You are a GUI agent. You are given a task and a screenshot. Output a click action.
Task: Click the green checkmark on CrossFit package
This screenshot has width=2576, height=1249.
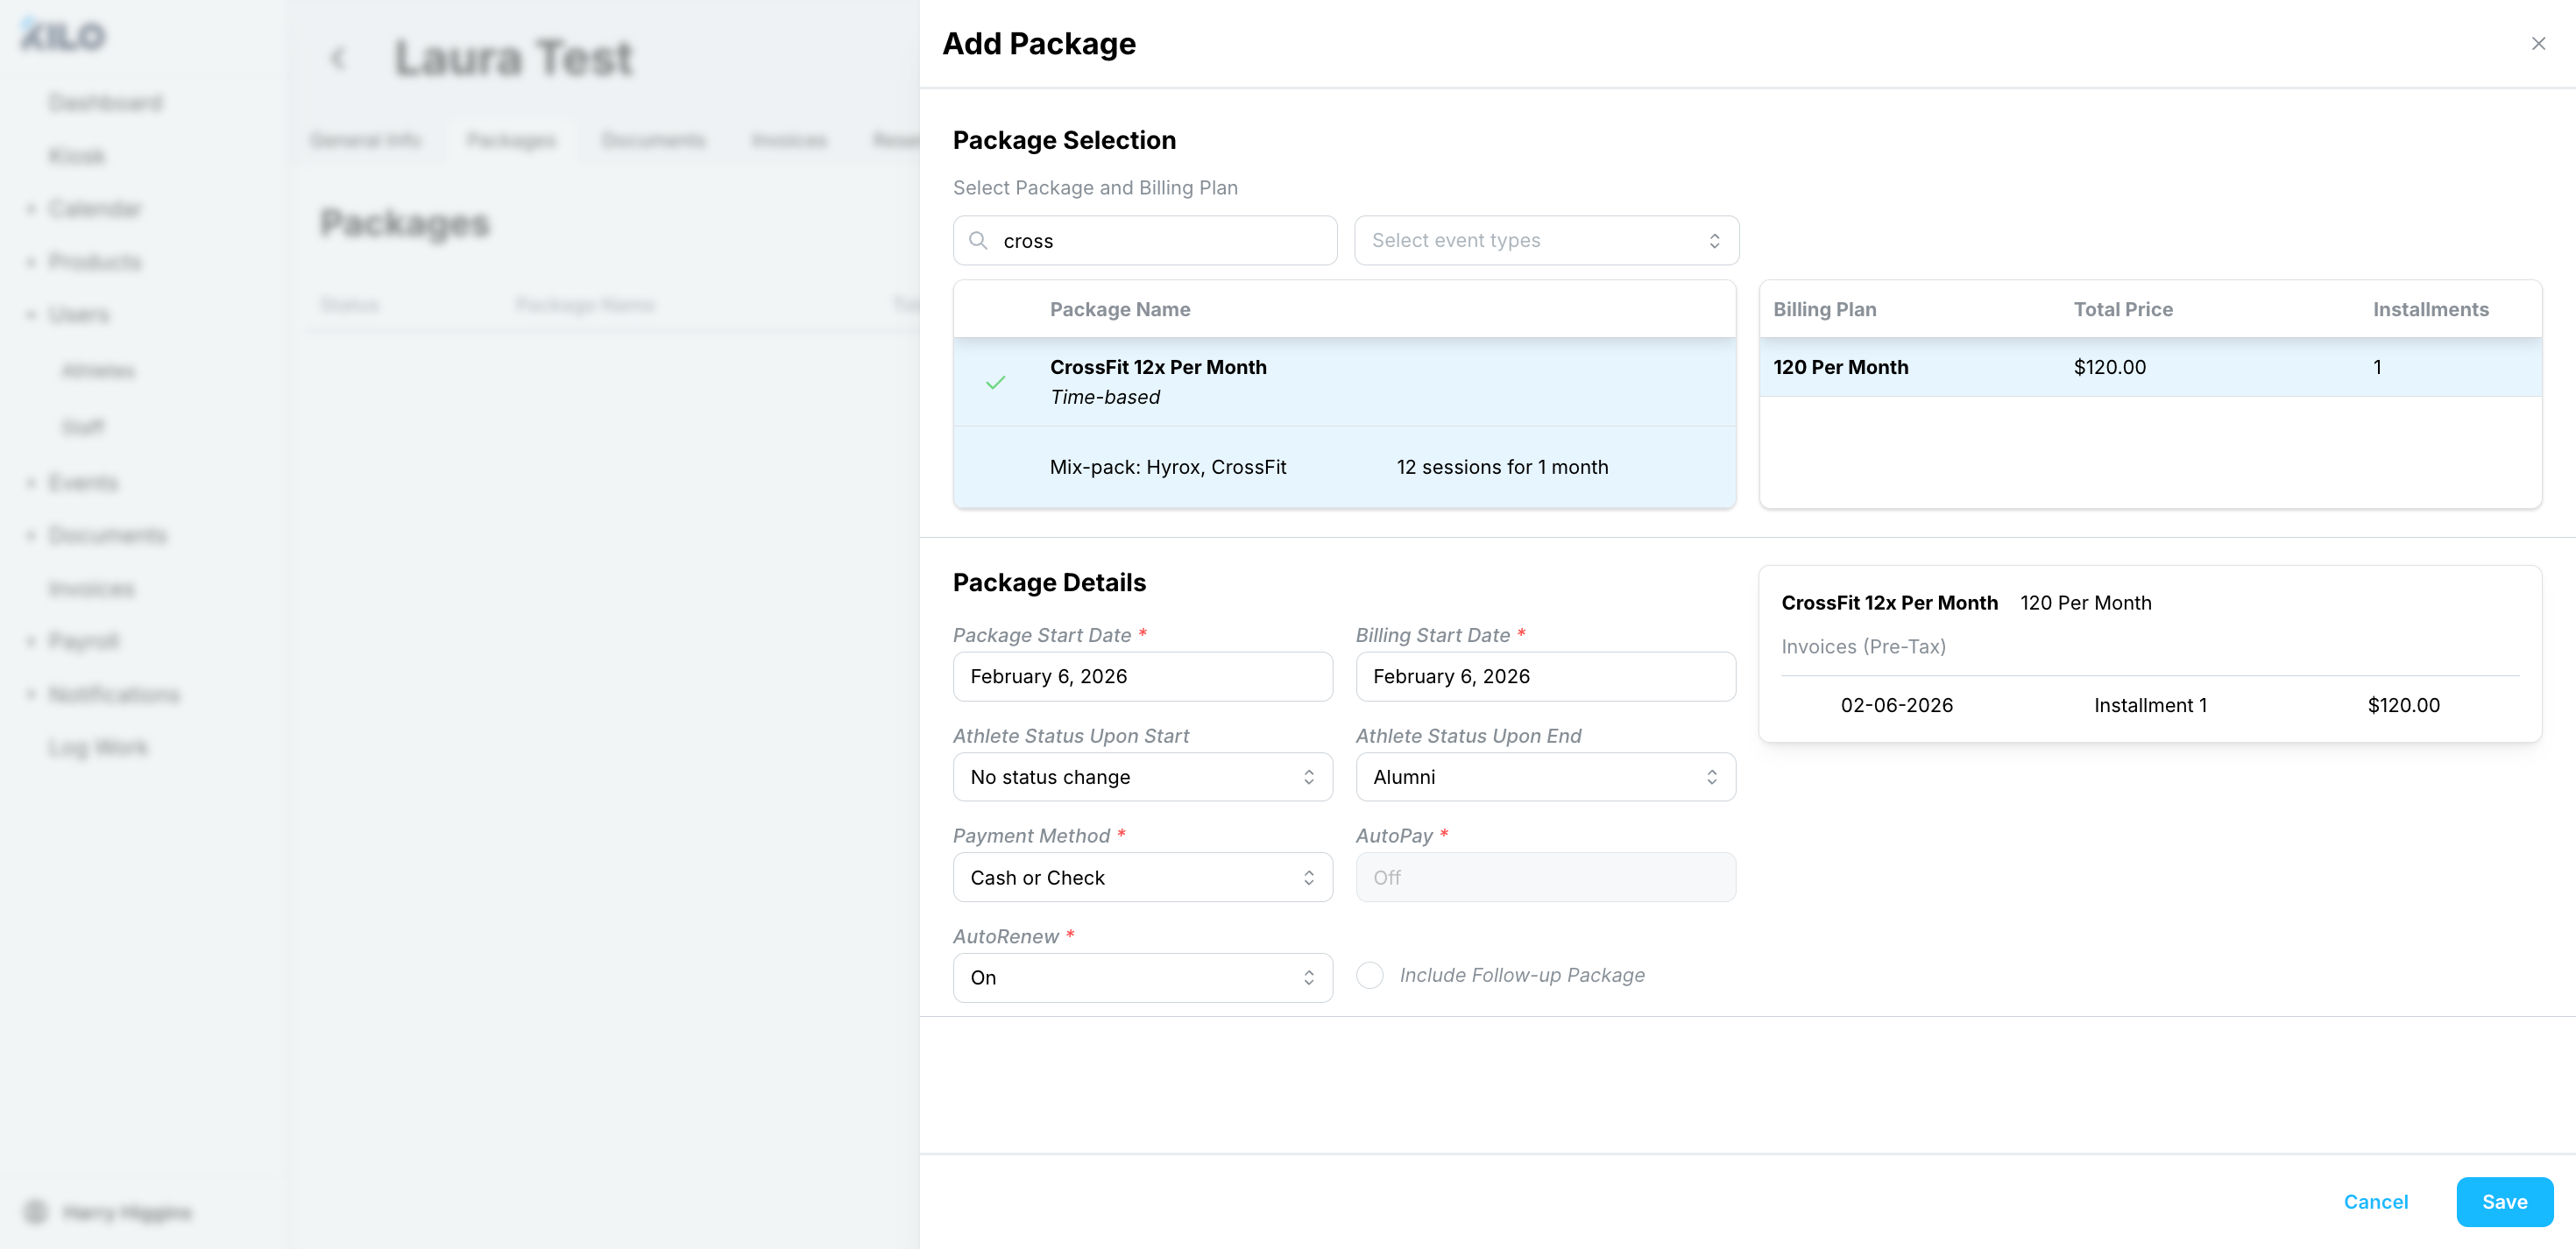point(995,382)
